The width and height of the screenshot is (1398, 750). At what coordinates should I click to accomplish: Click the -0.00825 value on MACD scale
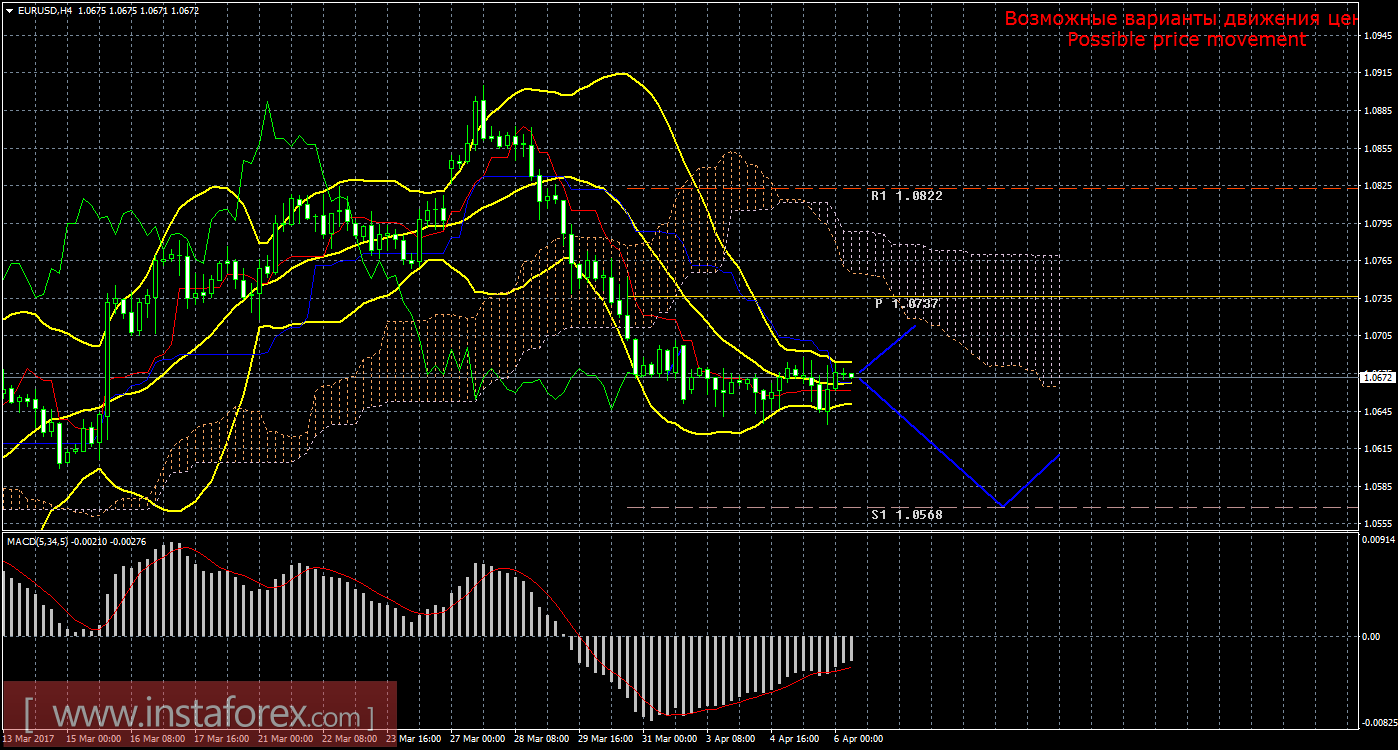click(1377, 721)
